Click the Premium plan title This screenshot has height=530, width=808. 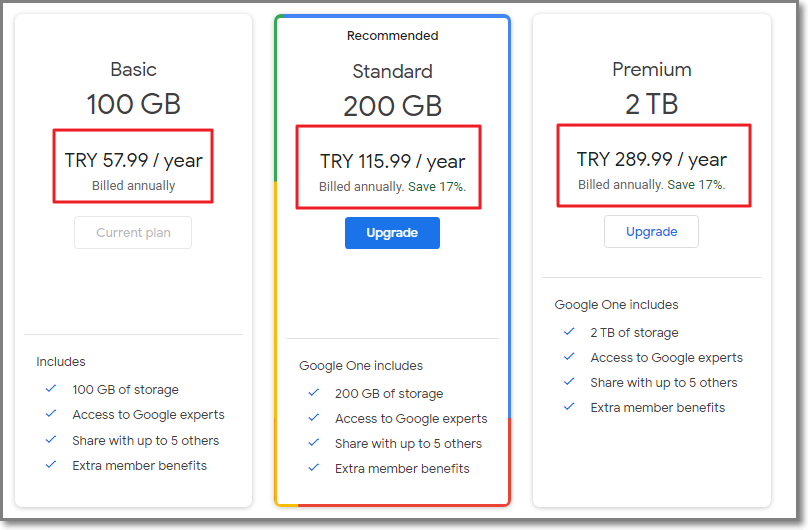click(651, 70)
